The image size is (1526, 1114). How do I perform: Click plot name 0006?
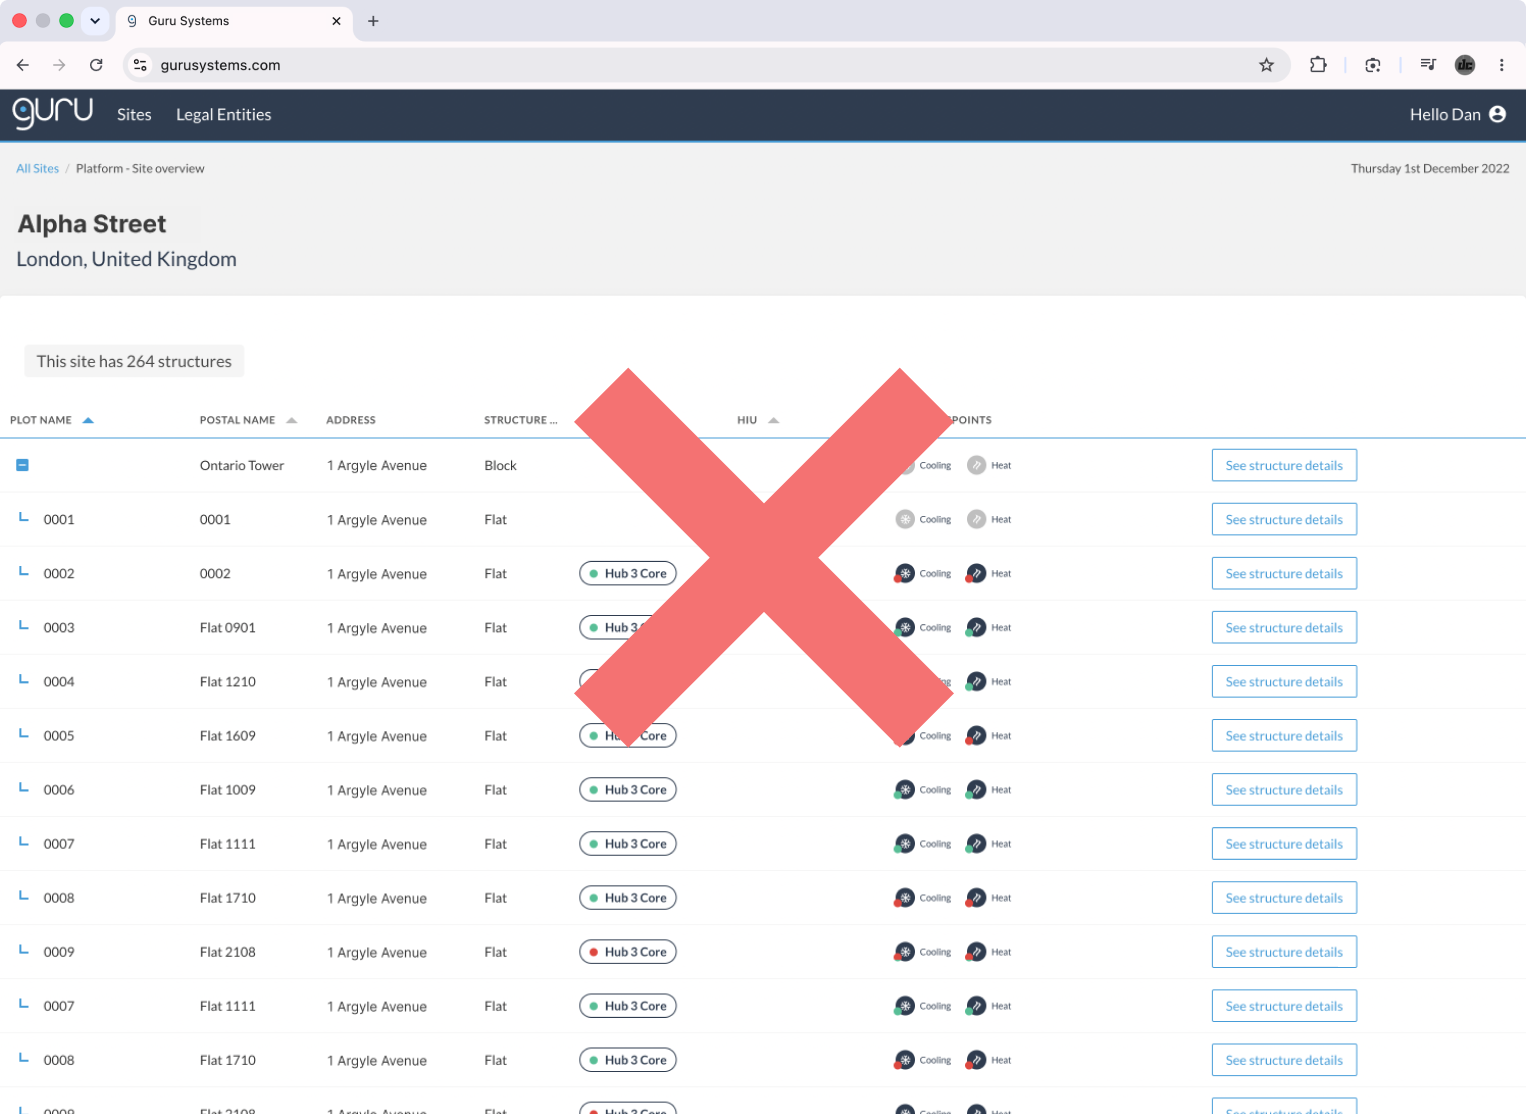coord(59,789)
